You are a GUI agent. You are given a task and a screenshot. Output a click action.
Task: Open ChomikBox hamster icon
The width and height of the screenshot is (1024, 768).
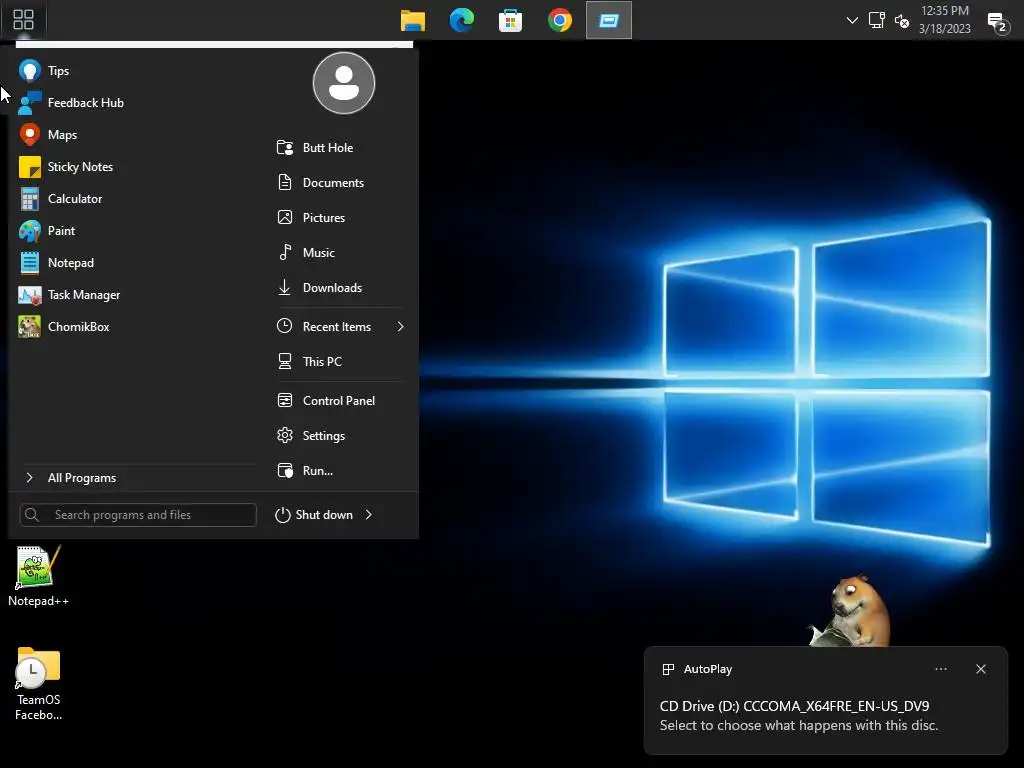[x=29, y=327]
